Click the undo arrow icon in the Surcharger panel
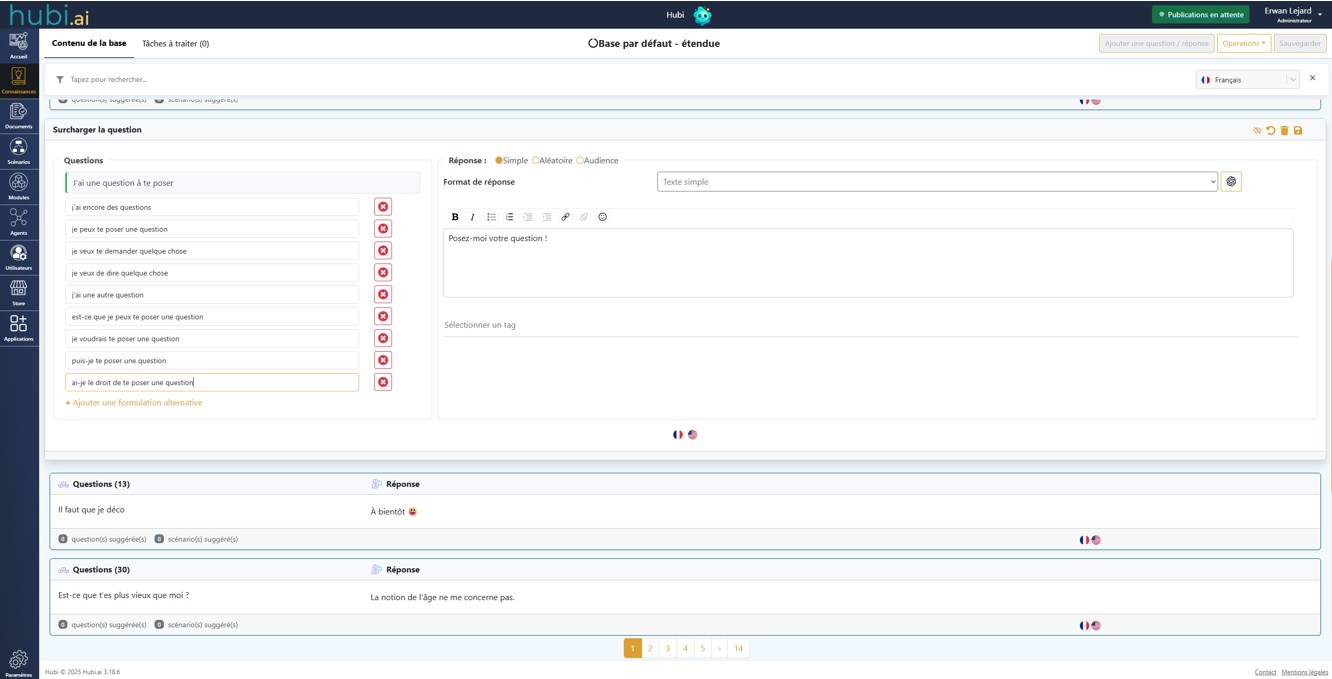Viewport: 1332px width, 679px height. pos(1271,131)
